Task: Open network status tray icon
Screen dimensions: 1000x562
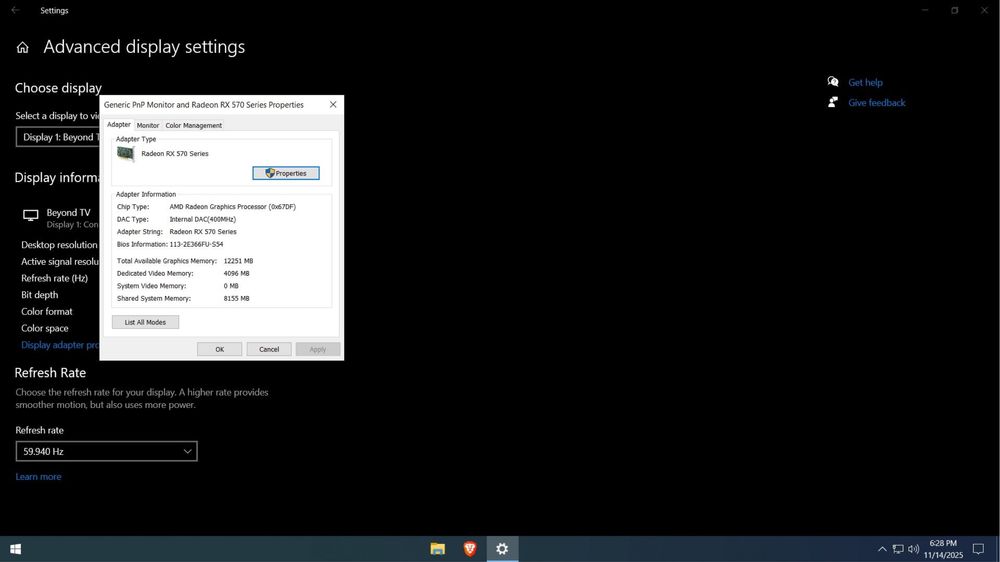Action: tap(898, 549)
